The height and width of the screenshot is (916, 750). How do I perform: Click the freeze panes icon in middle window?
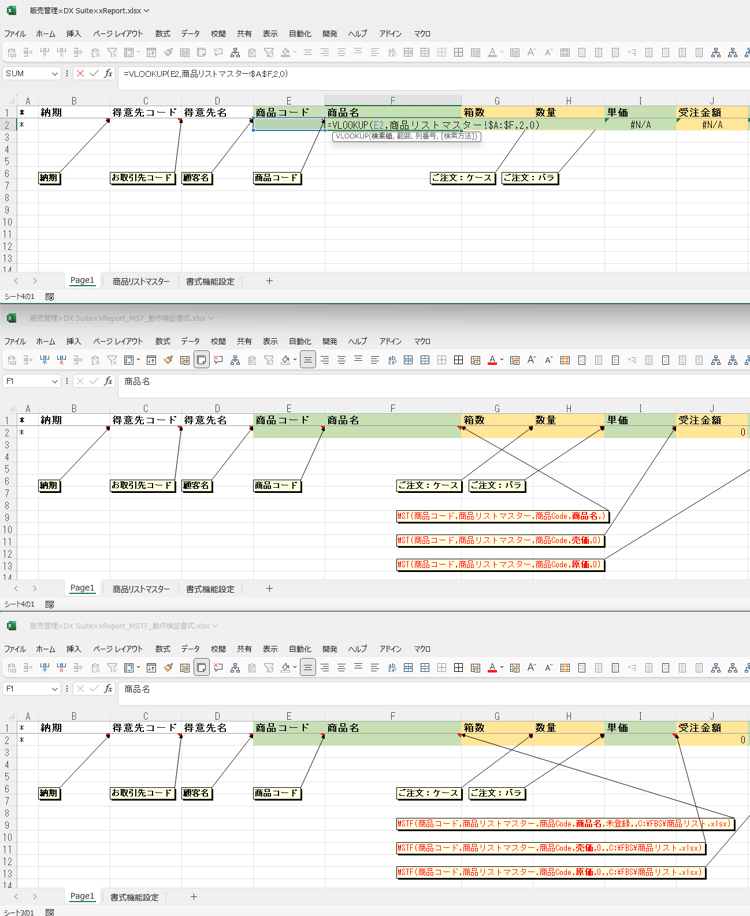[x=129, y=360]
